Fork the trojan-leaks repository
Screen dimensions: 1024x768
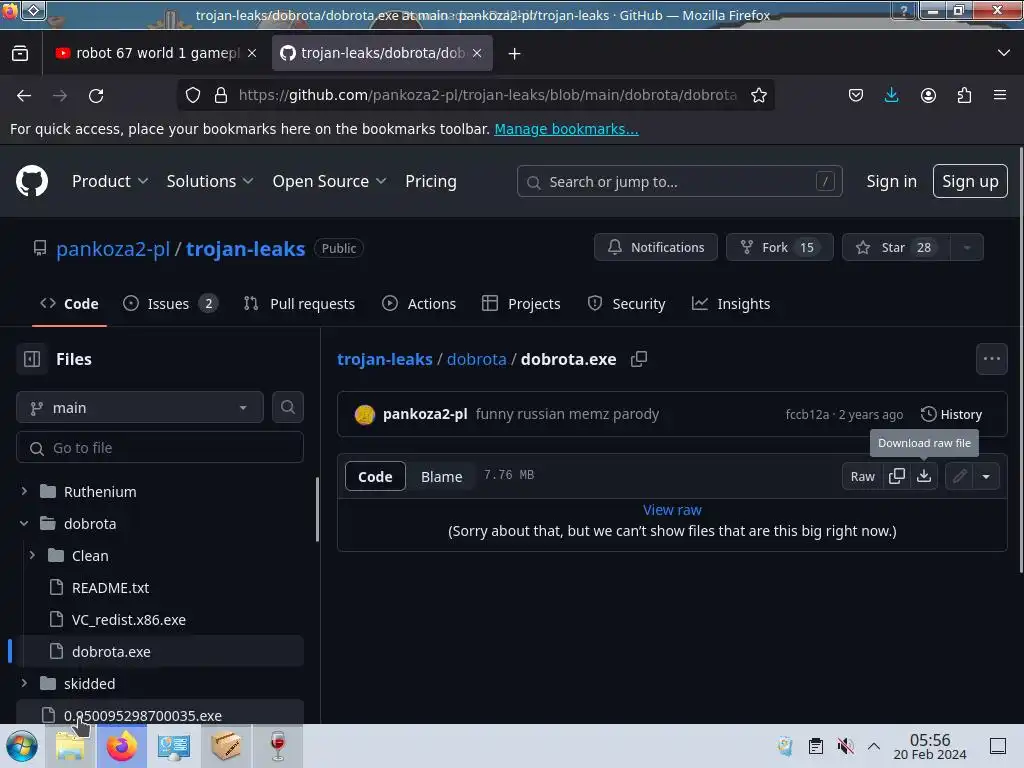point(779,248)
